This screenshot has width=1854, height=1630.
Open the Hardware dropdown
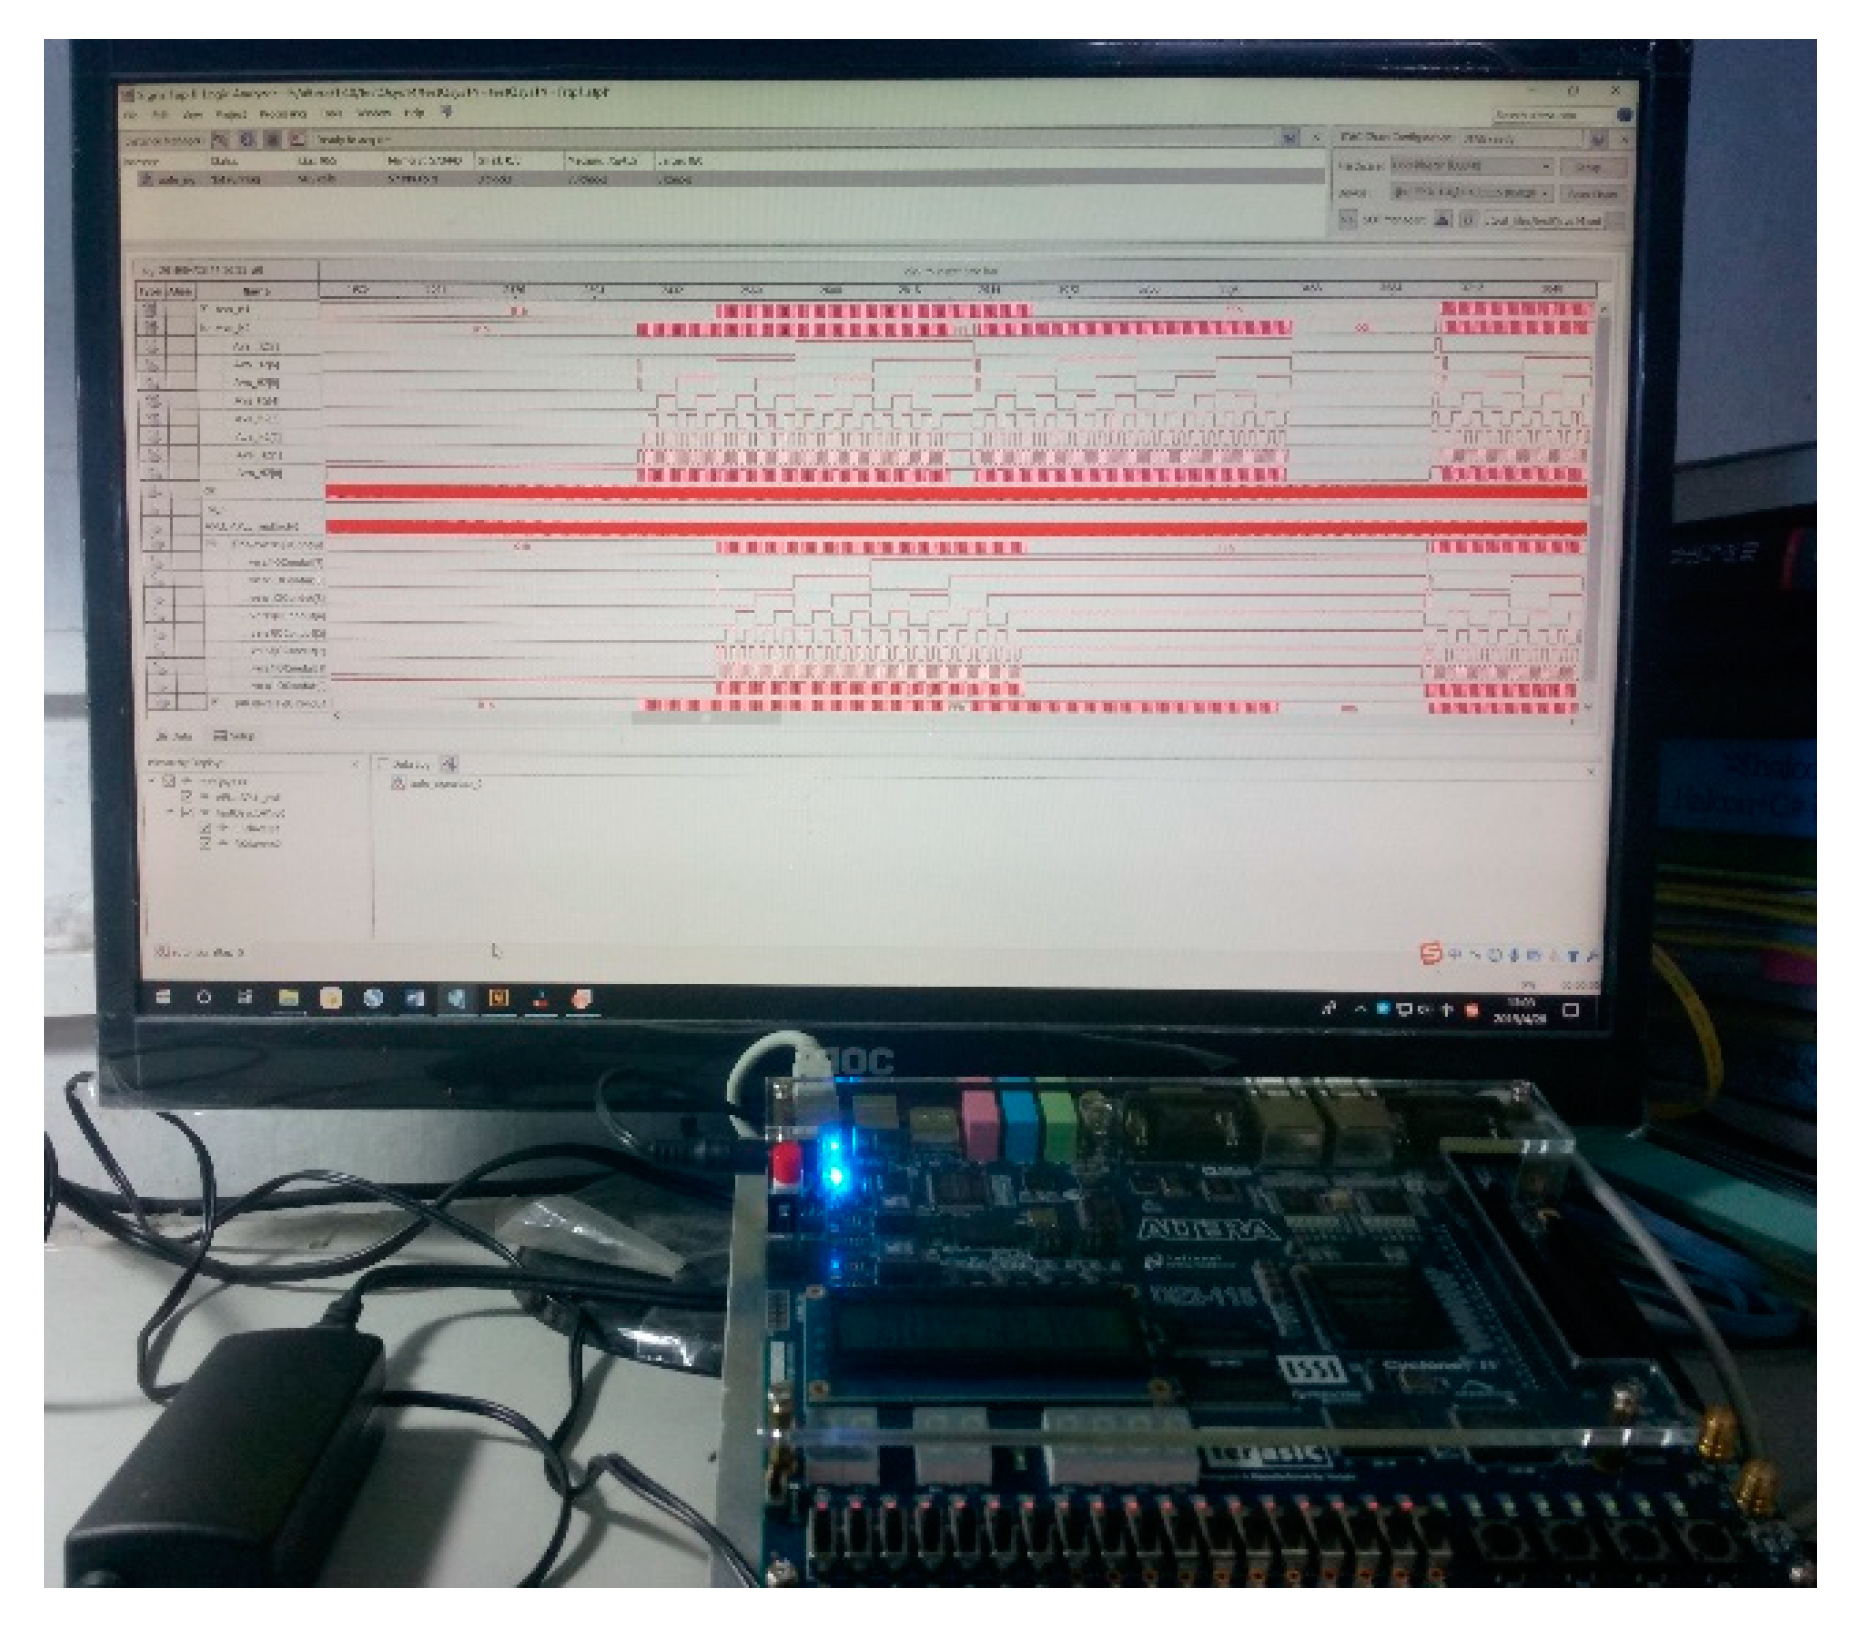click(x=1471, y=165)
